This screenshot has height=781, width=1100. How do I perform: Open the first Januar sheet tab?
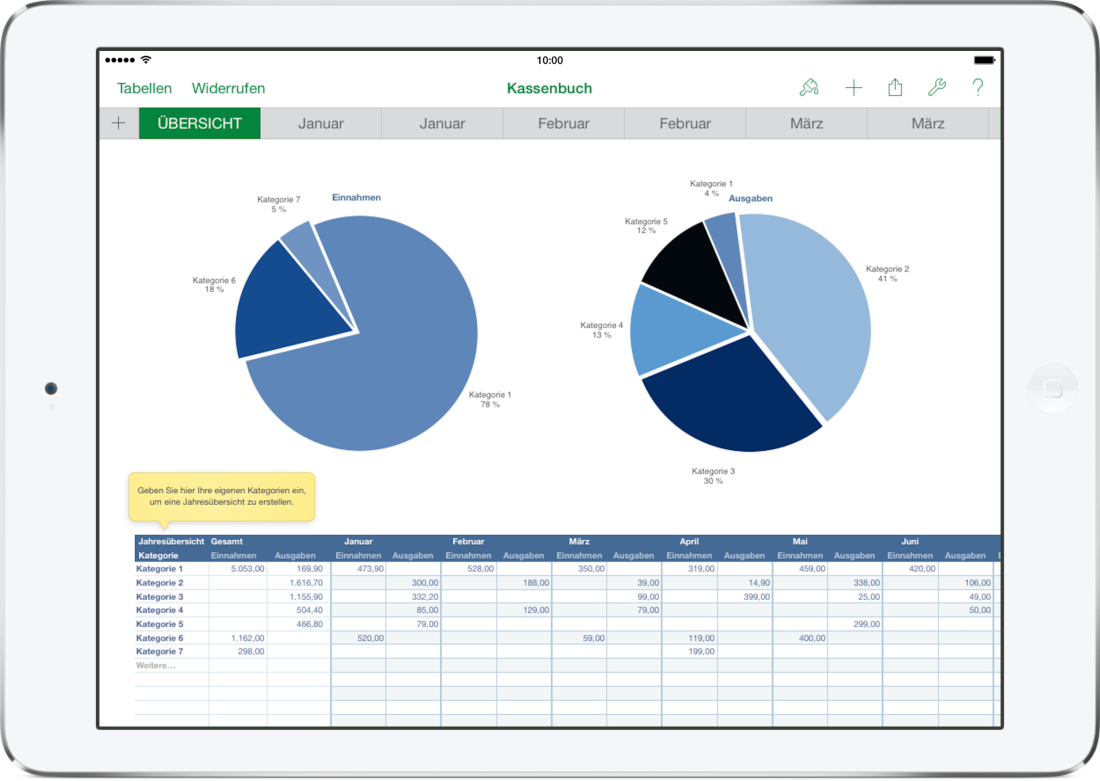pyautogui.click(x=320, y=122)
